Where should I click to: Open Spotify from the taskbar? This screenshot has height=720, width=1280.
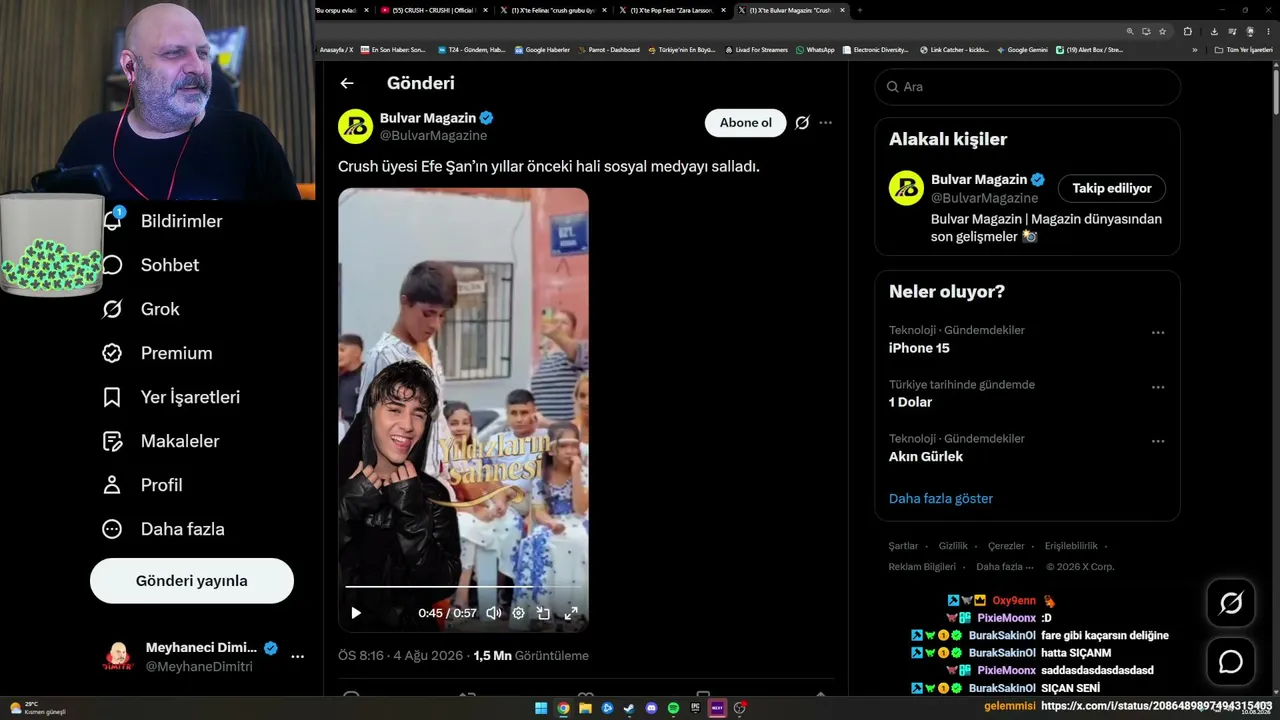tap(673, 708)
